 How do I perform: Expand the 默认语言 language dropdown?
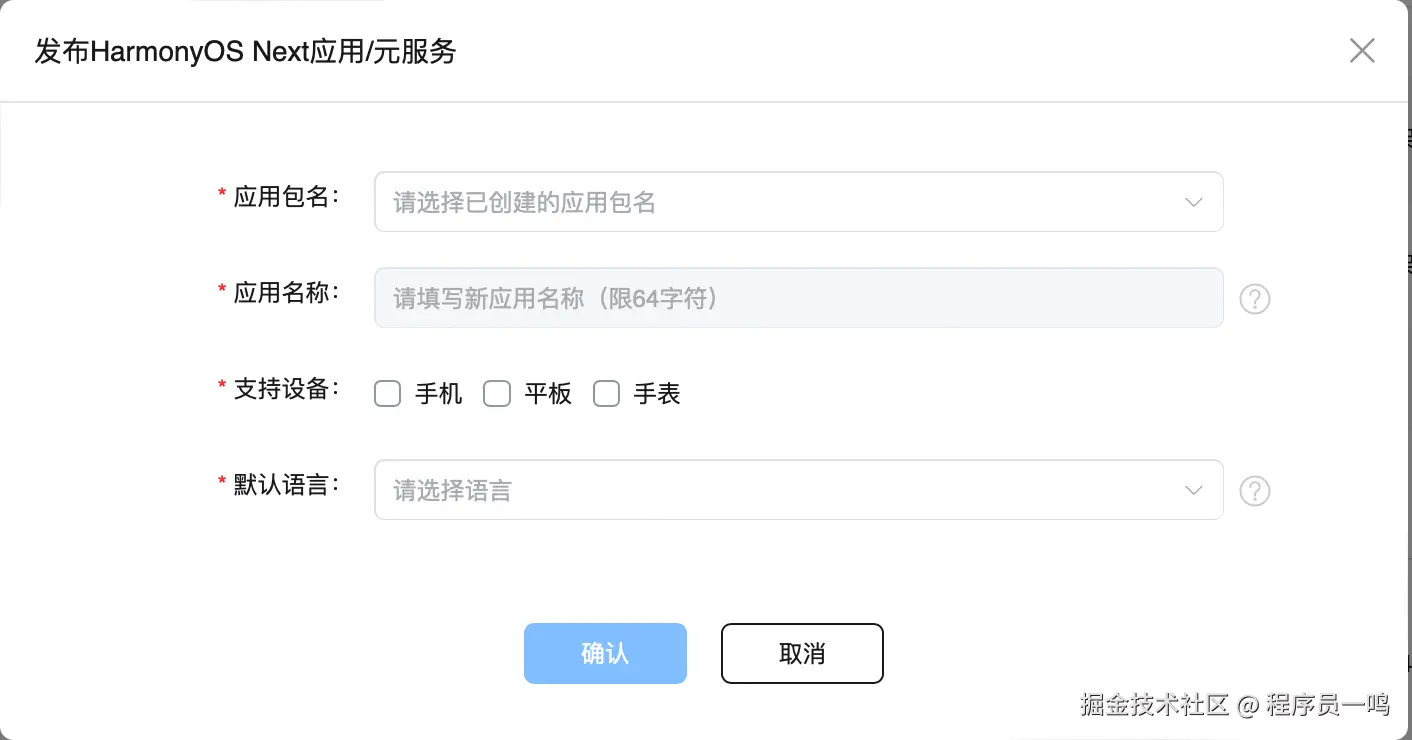pyautogui.click(x=780, y=490)
